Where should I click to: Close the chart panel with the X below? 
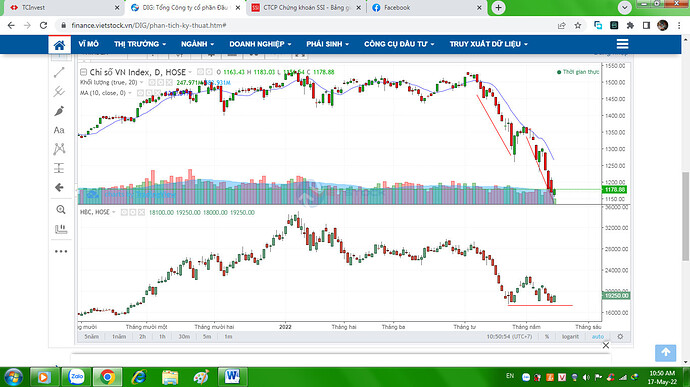pos(606,346)
